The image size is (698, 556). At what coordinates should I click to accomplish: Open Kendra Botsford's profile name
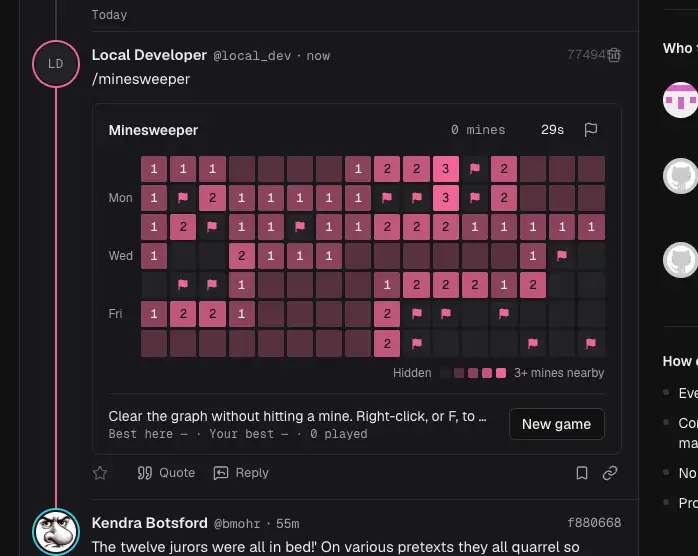(150, 523)
